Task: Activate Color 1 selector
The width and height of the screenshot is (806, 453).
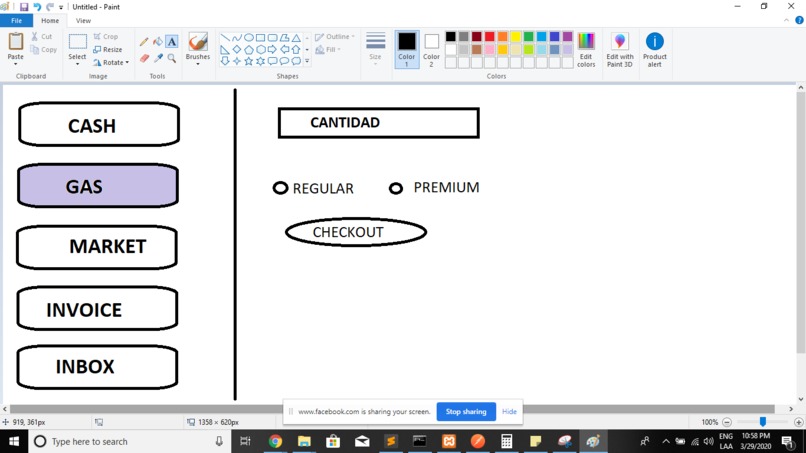Action: coord(407,49)
